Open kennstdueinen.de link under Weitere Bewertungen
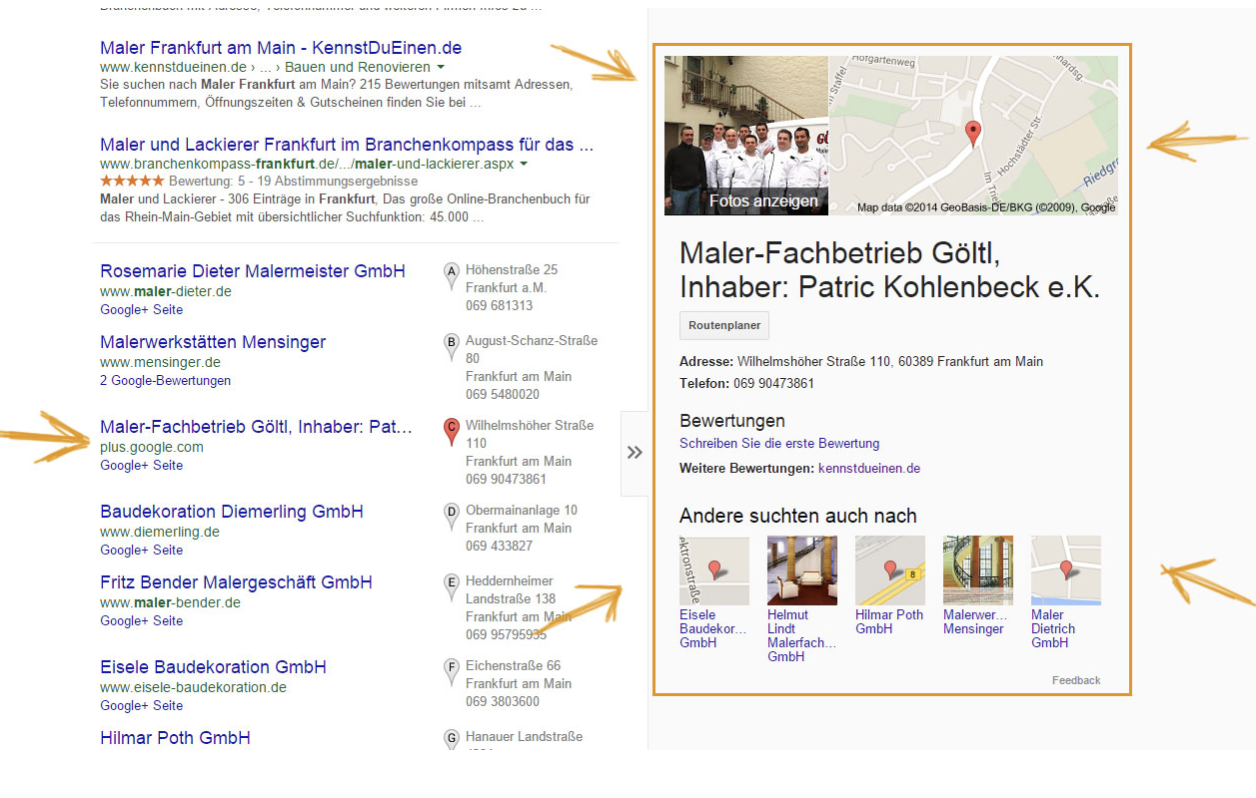This screenshot has height=798, width=1256. click(869, 468)
